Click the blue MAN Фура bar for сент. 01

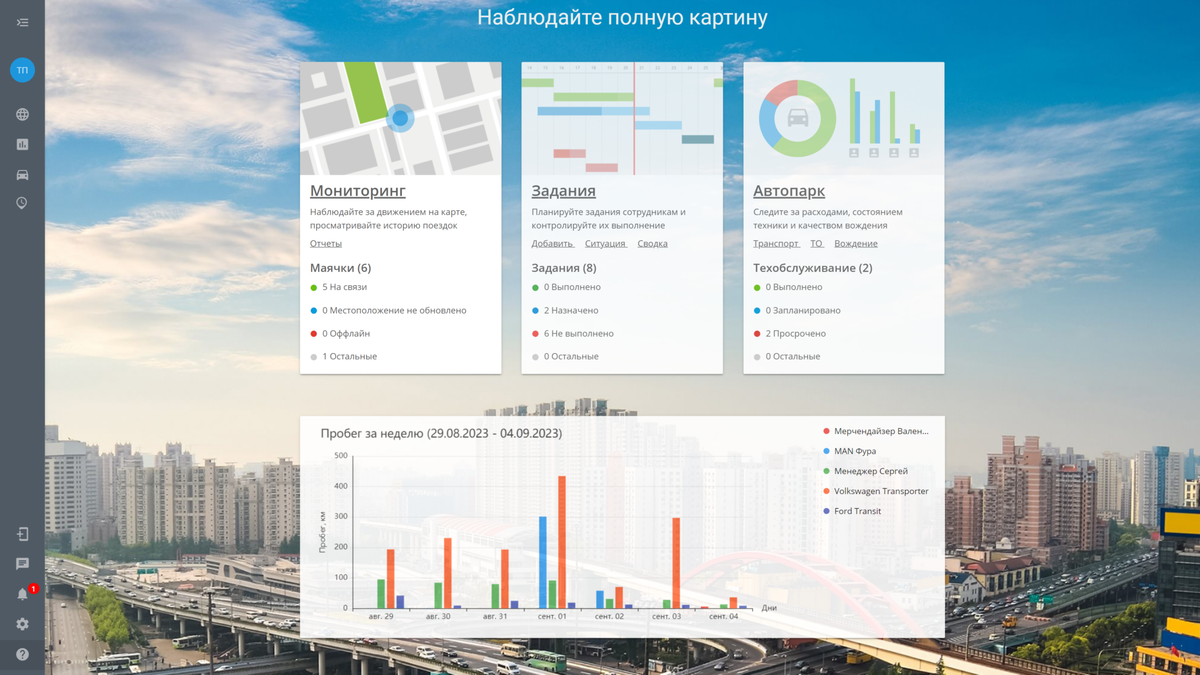(x=543, y=562)
